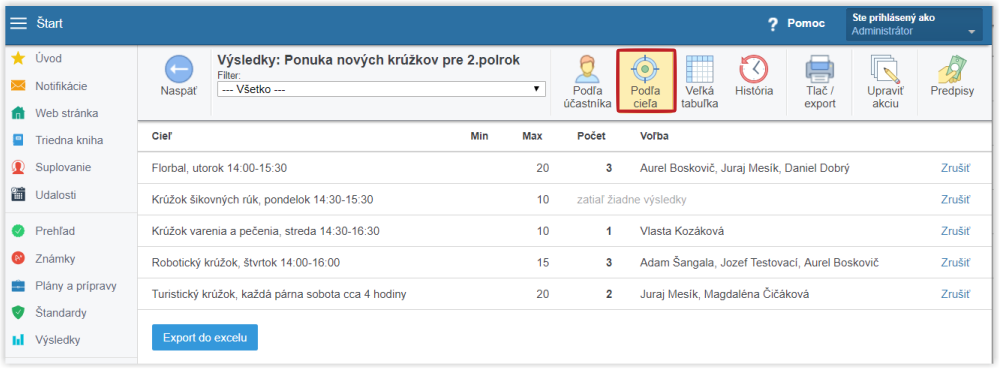Open the hamburger menu beside Štart
1000x369 pixels.
click(x=19, y=24)
